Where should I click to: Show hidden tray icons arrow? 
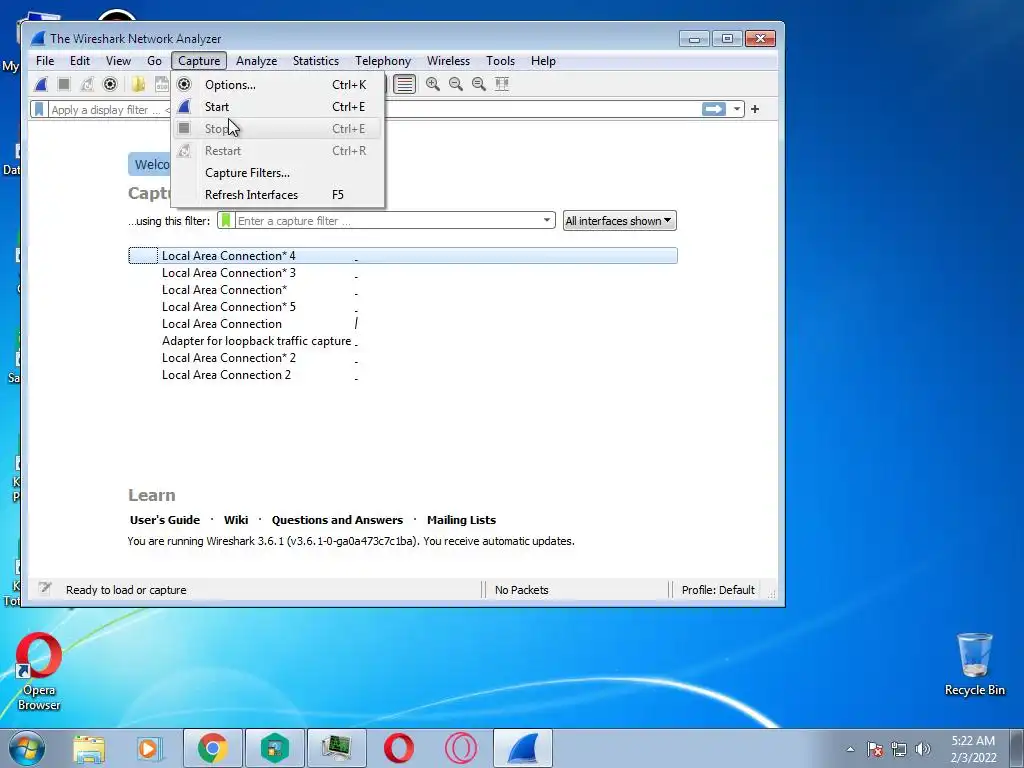850,749
